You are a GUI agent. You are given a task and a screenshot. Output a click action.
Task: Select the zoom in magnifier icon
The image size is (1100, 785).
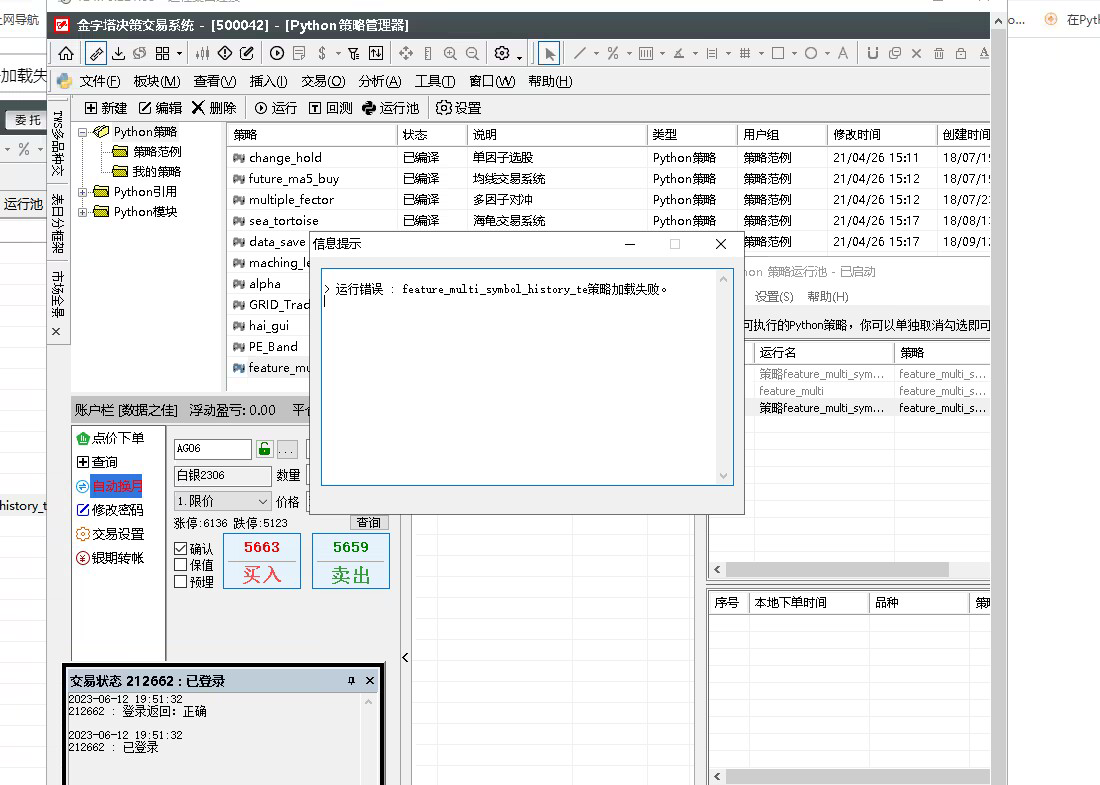pos(450,53)
